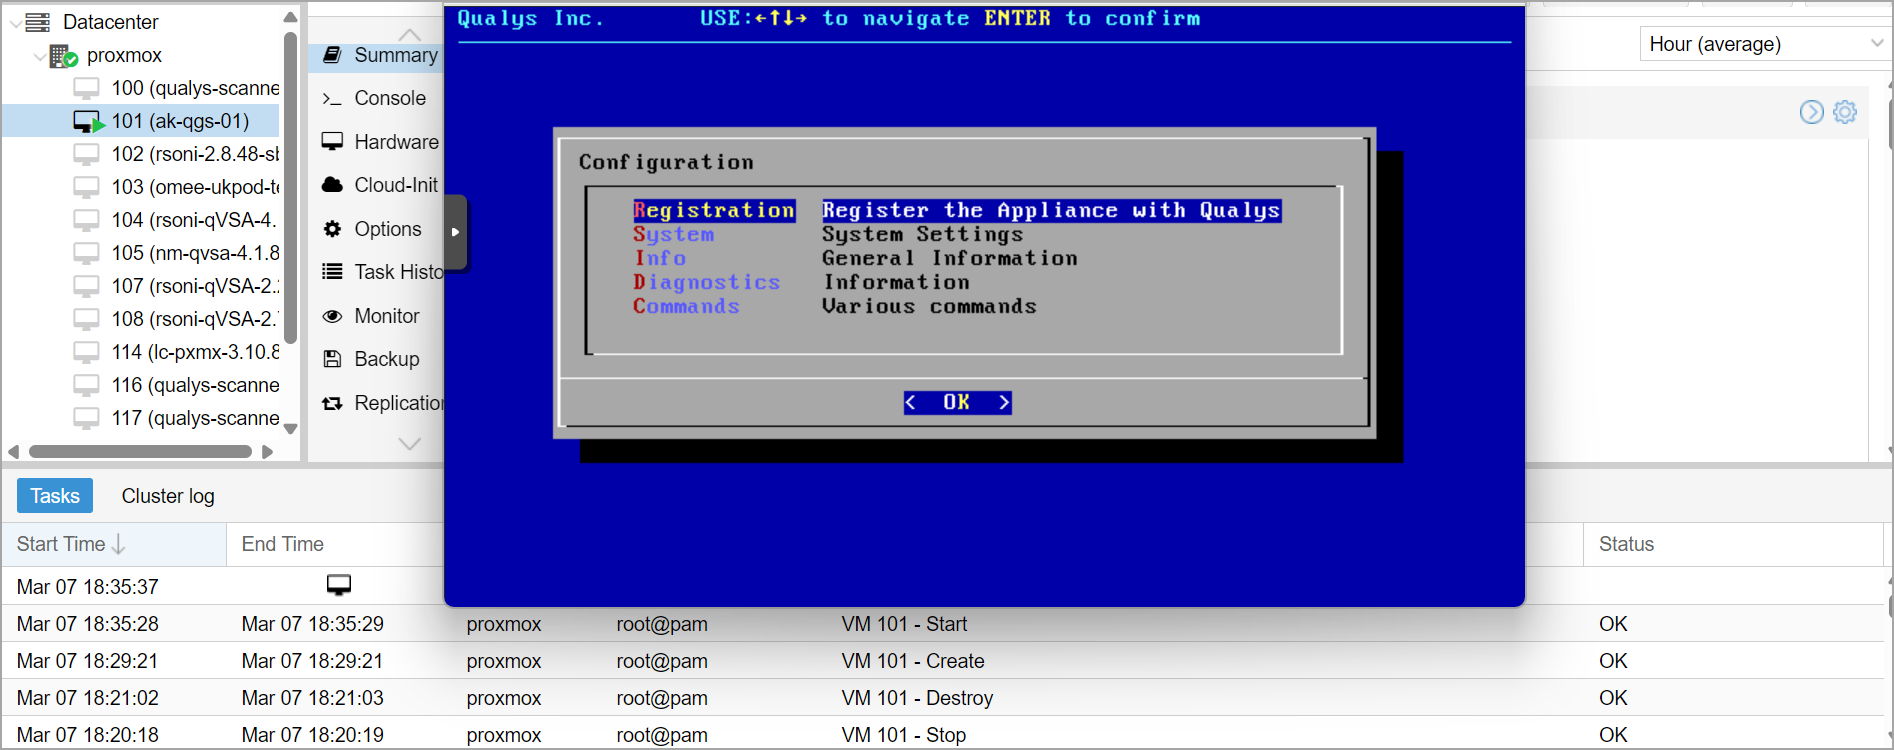The height and width of the screenshot is (750, 1894).
Task: Open the Monitor menu item
Action: [375, 316]
